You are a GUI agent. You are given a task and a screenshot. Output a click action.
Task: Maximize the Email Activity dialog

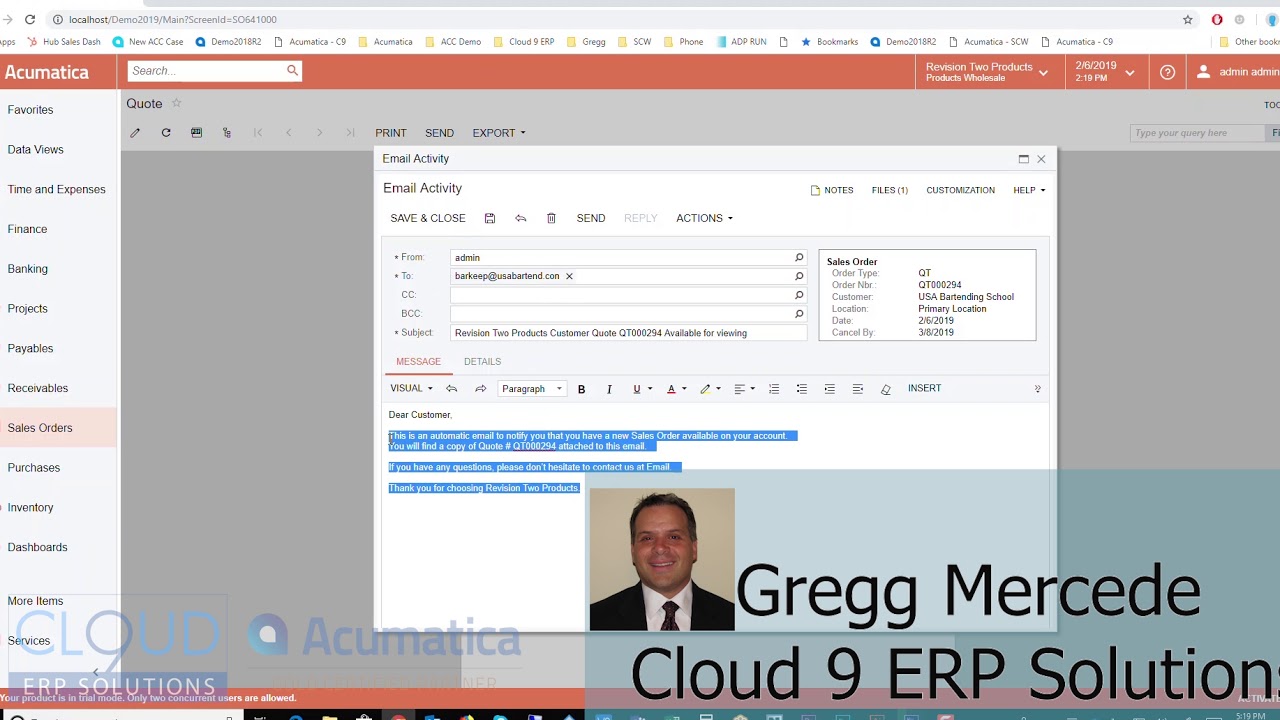click(1023, 159)
